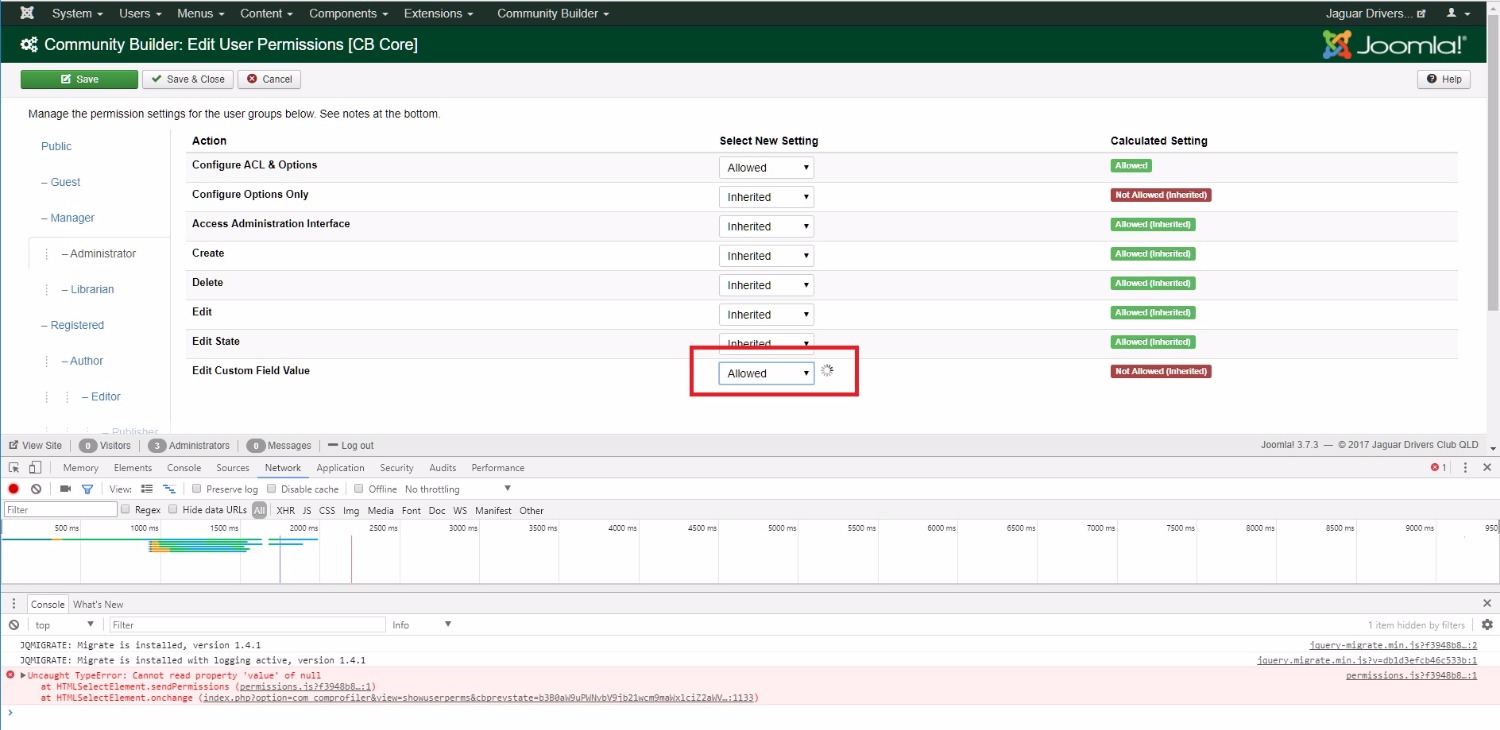The image size is (1500, 730).
Task: Switch to the Elements DevTools tab
Action: click(x=133, y=467)
